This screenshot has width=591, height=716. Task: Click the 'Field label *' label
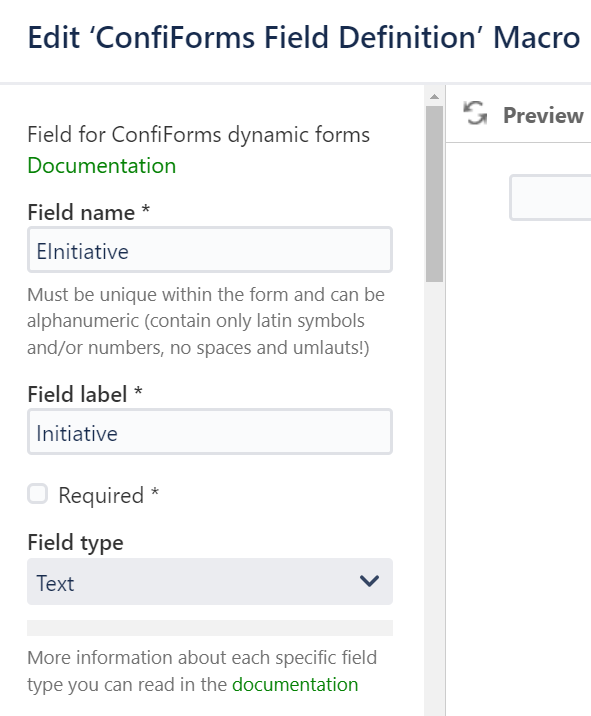tap(85, 394)
